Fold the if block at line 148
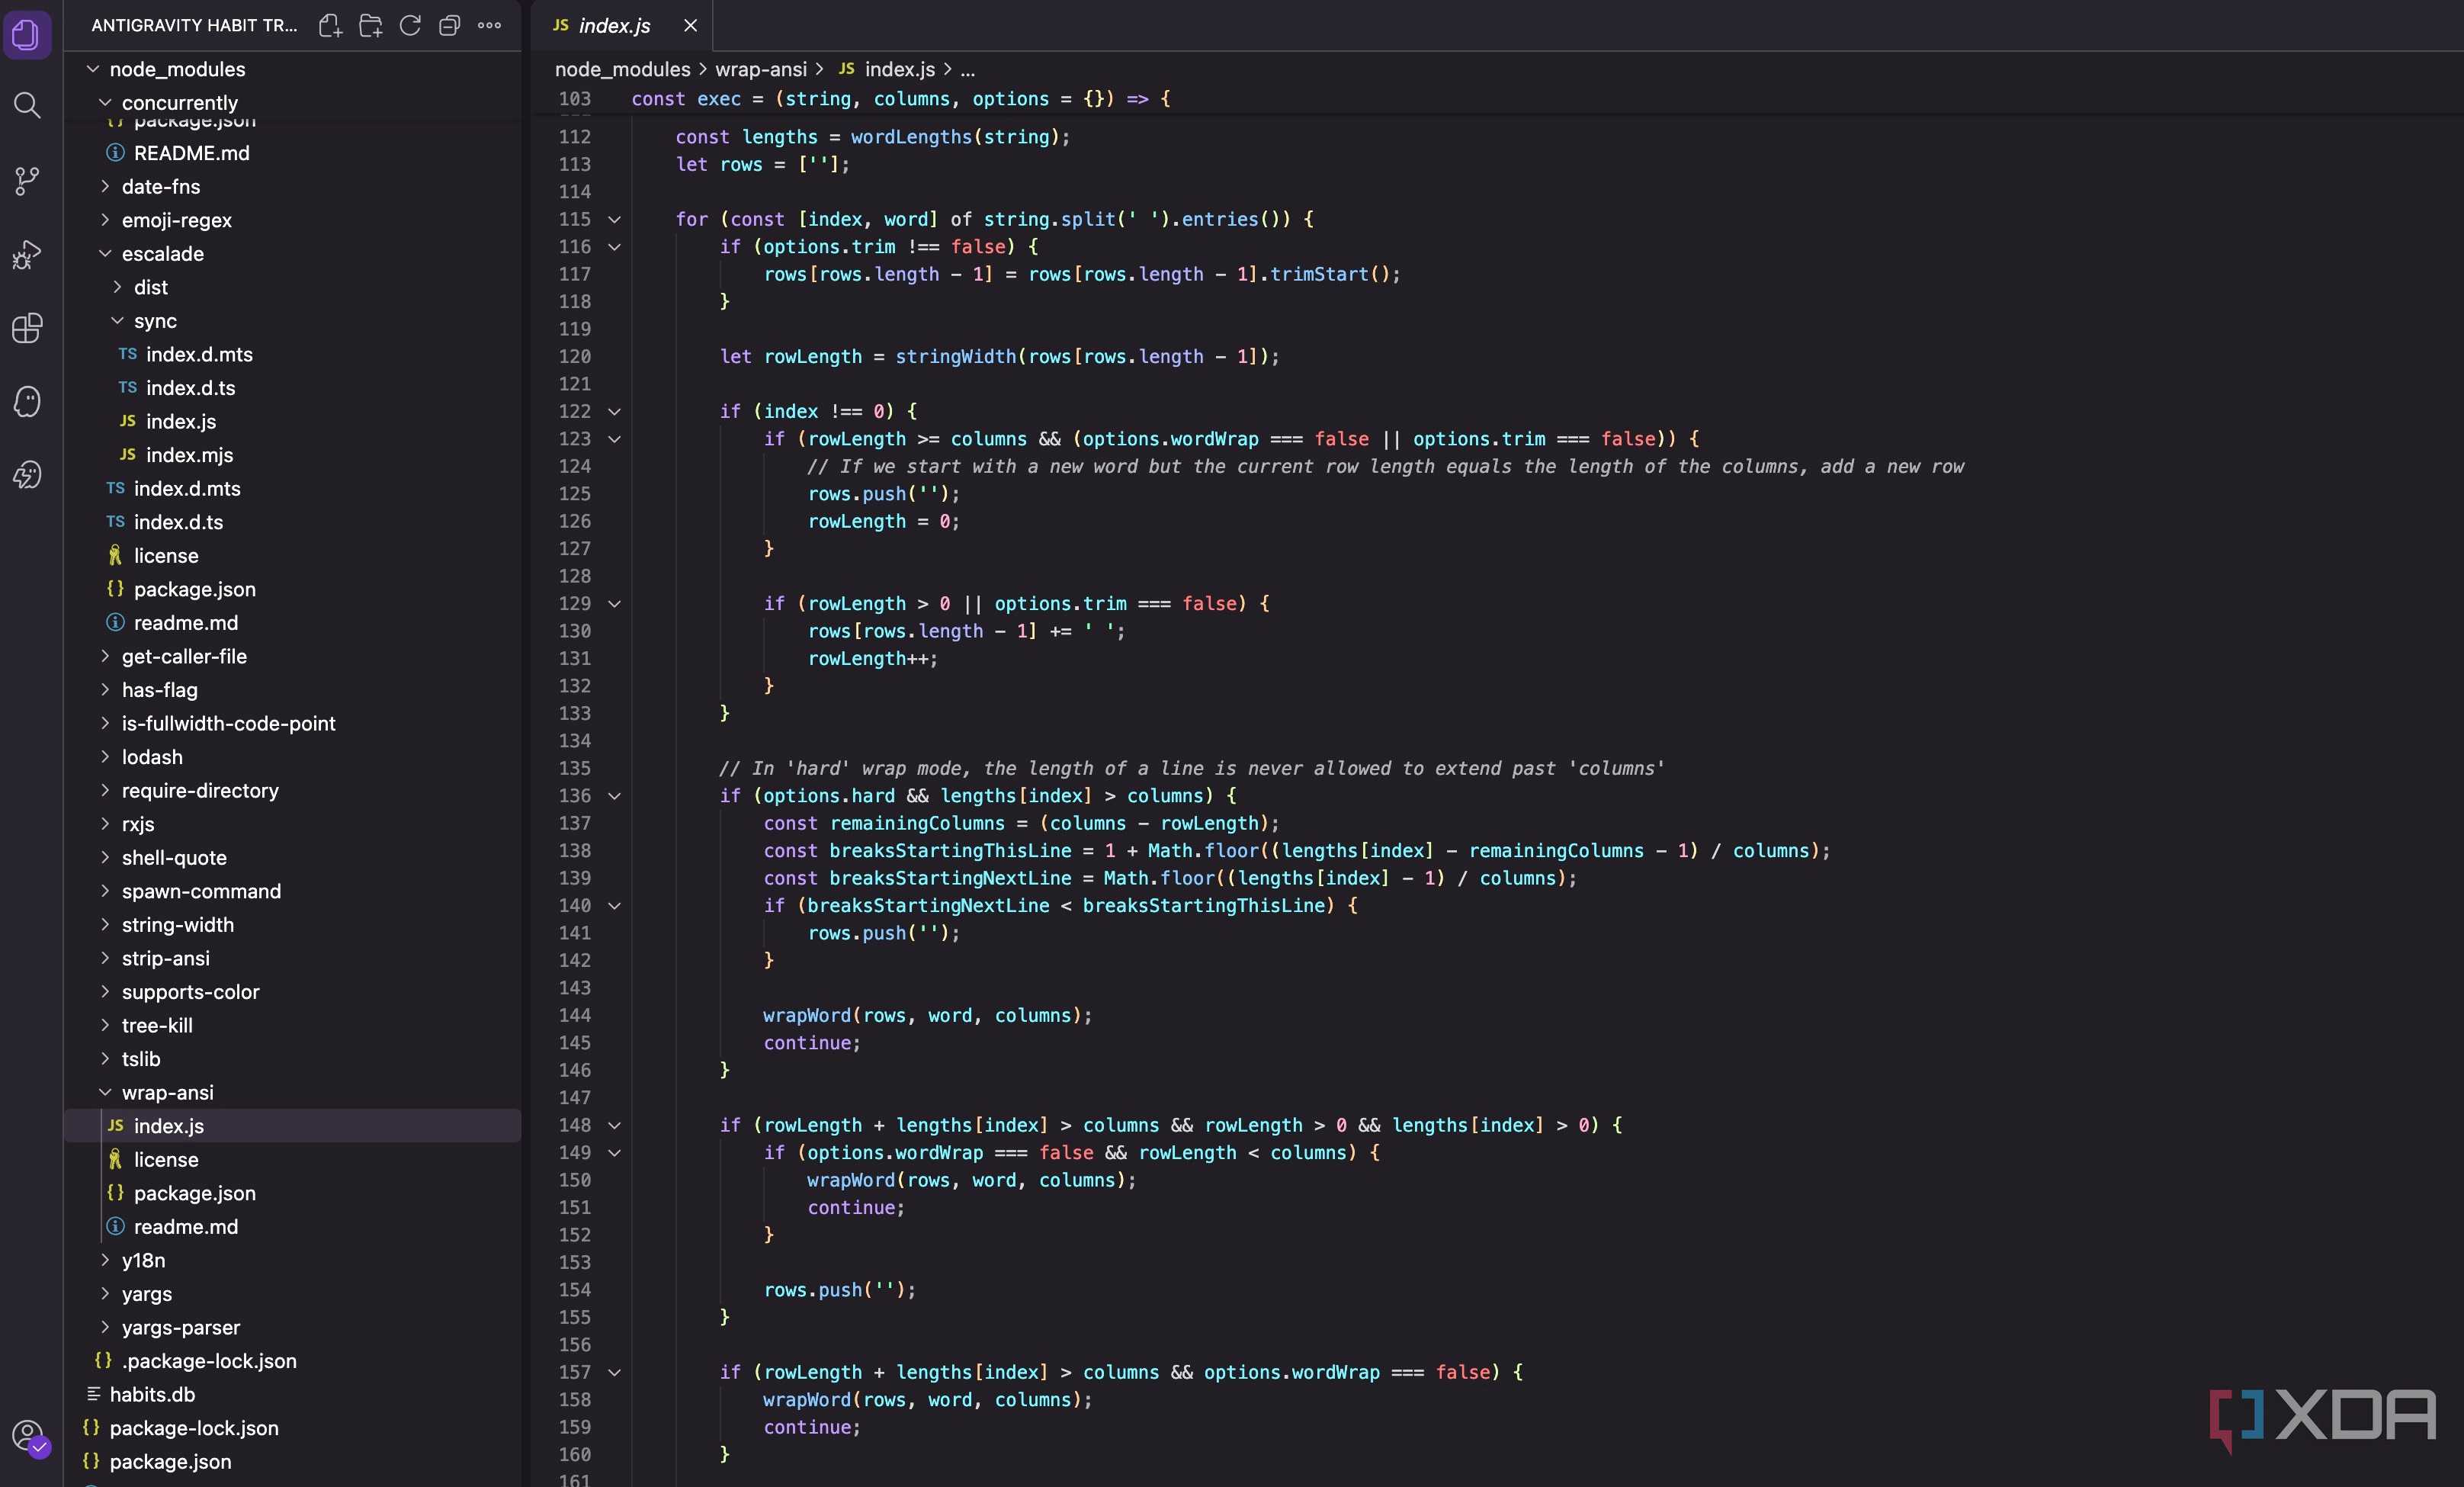2464x1487 pixels. 615,1125
